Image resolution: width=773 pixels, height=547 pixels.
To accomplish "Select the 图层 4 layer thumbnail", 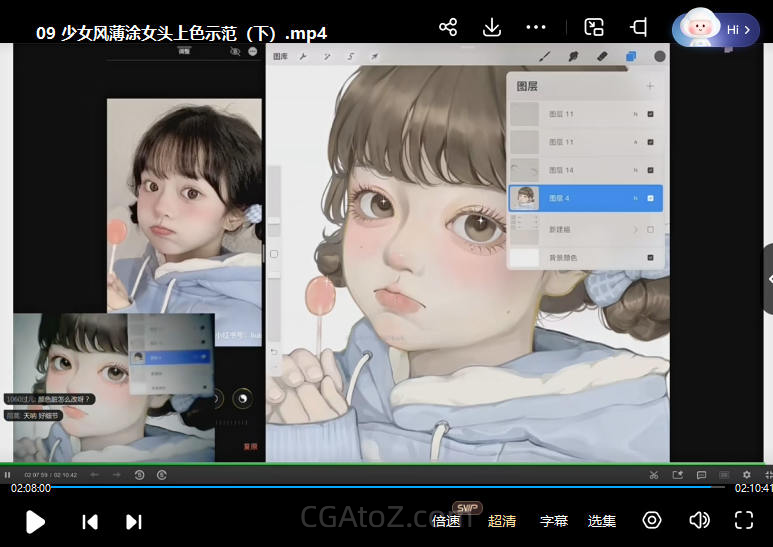I will (x=525, y=198).
